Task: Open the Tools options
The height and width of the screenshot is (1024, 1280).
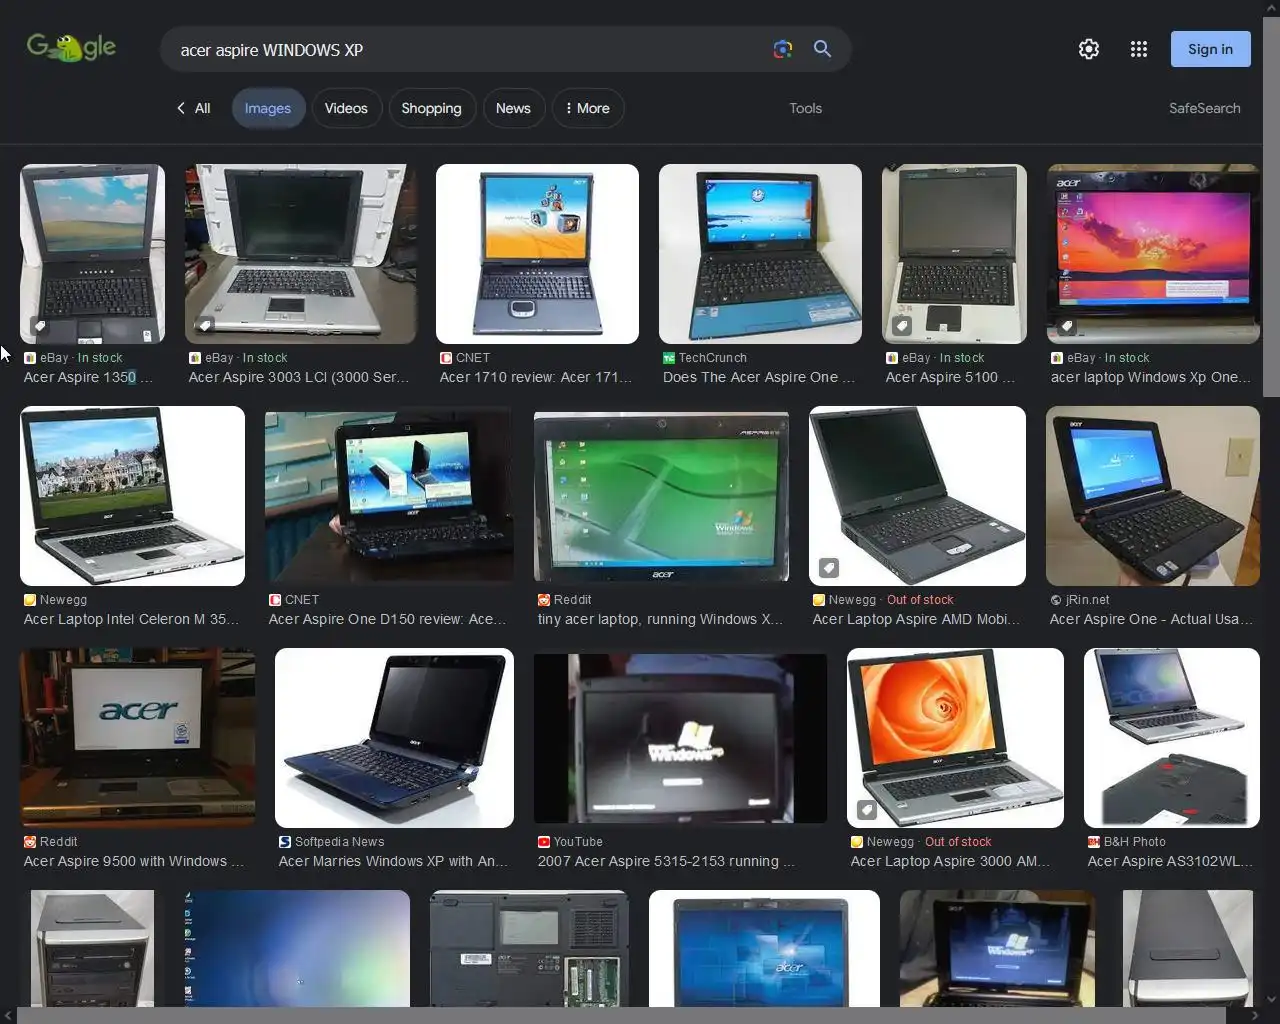Action: coord(805,108)
